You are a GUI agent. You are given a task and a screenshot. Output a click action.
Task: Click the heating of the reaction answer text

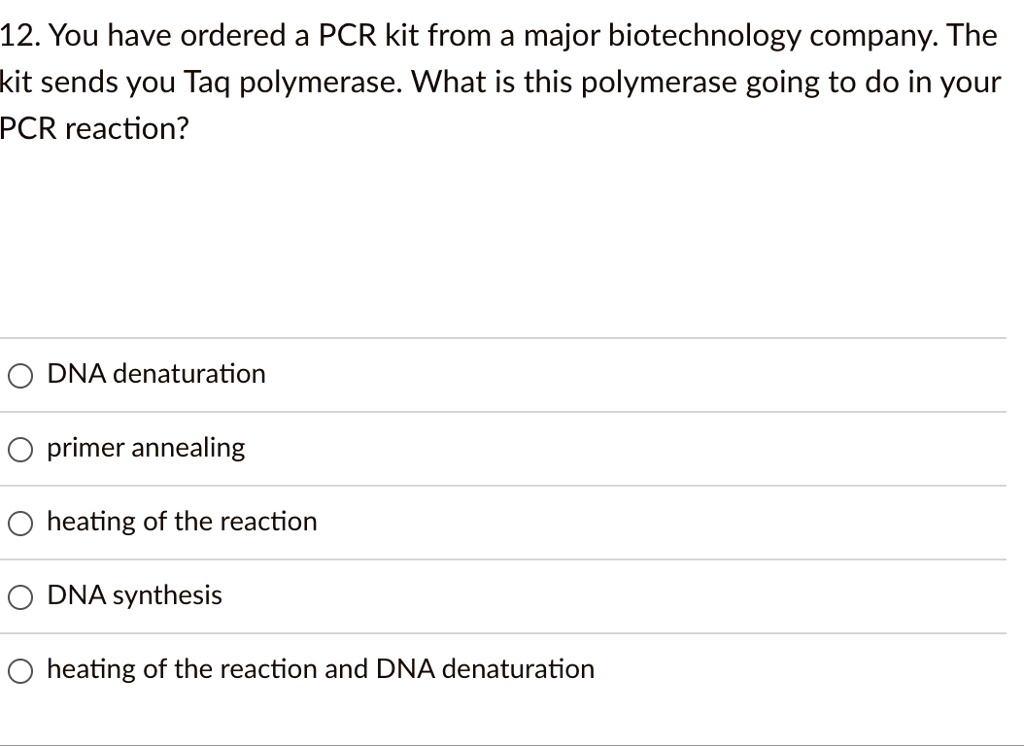pos(181,521)
